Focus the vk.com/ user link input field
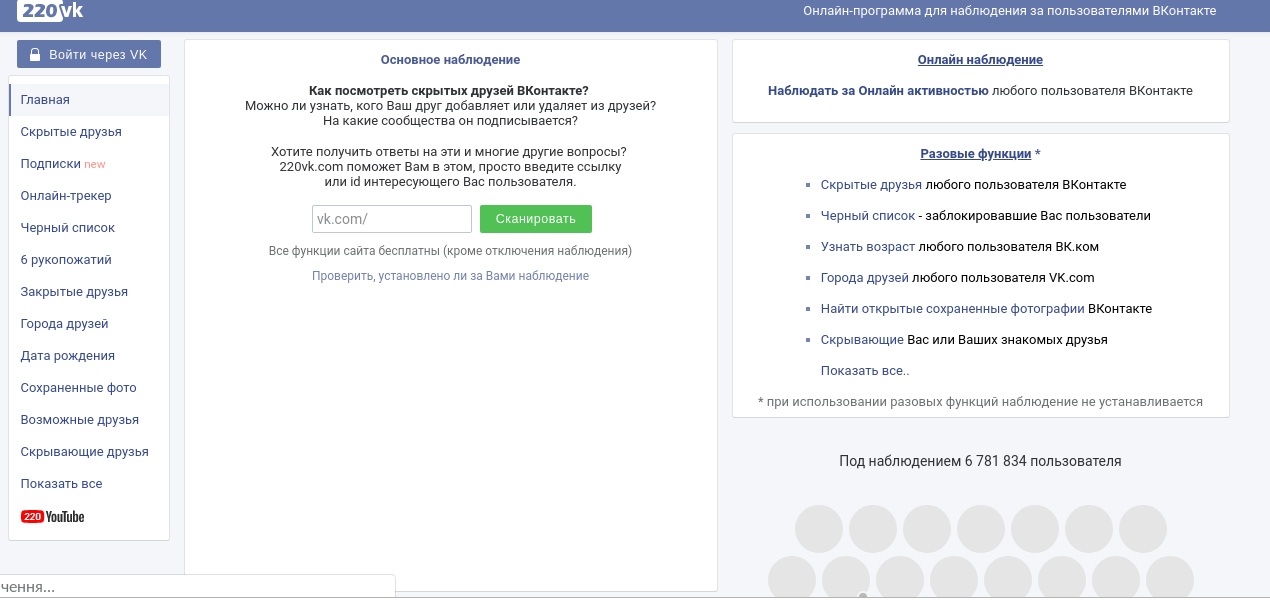This screenshot has height=601, width=1270. 392,219
